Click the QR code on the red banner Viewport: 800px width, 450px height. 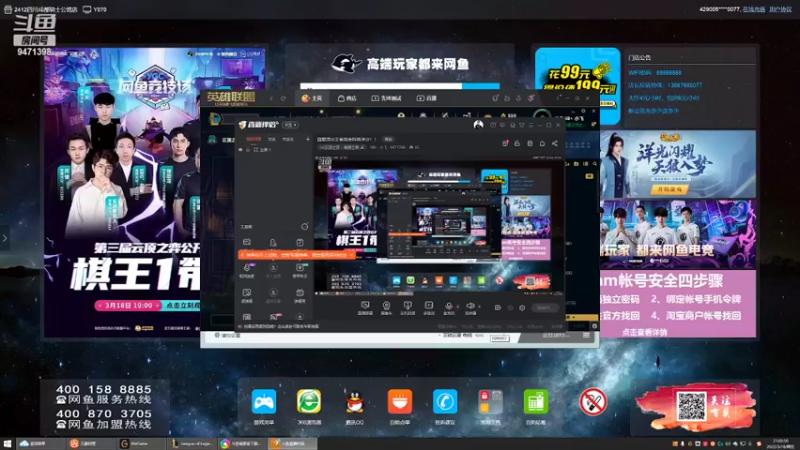(x=692, y=406)
